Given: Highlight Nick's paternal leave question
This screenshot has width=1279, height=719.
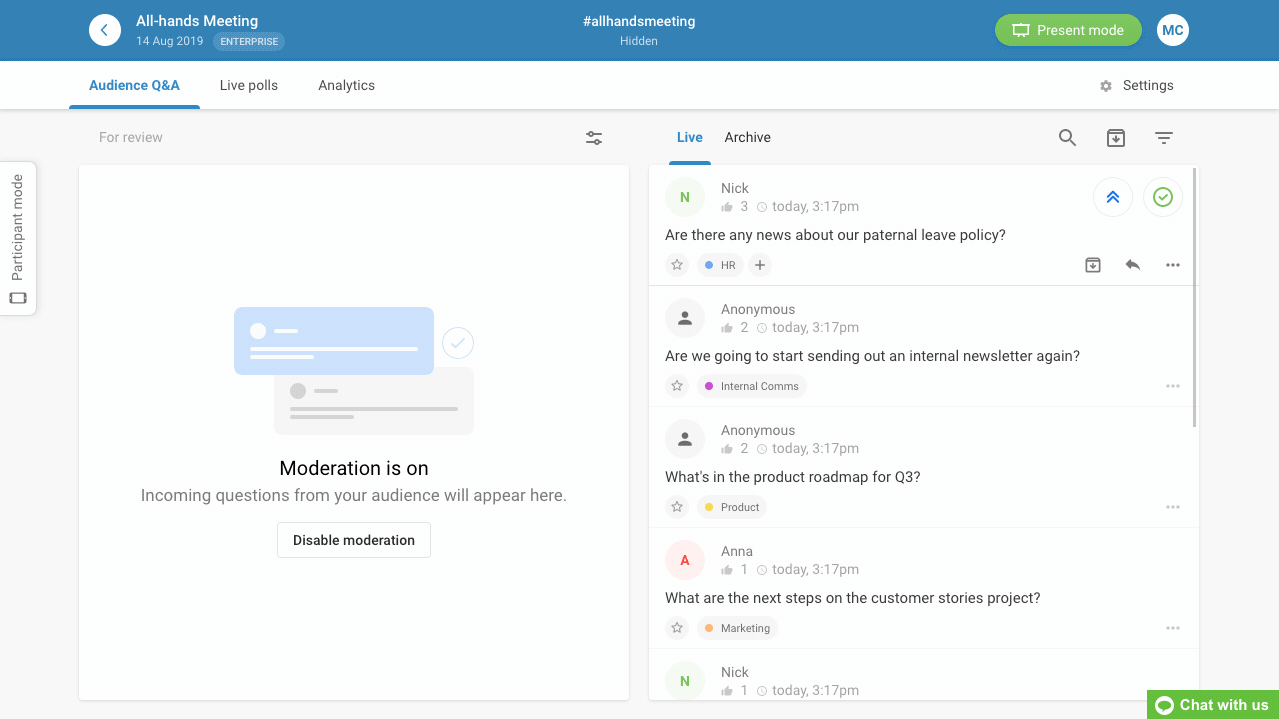Looking at the screenshot, I should point(1113,198).
